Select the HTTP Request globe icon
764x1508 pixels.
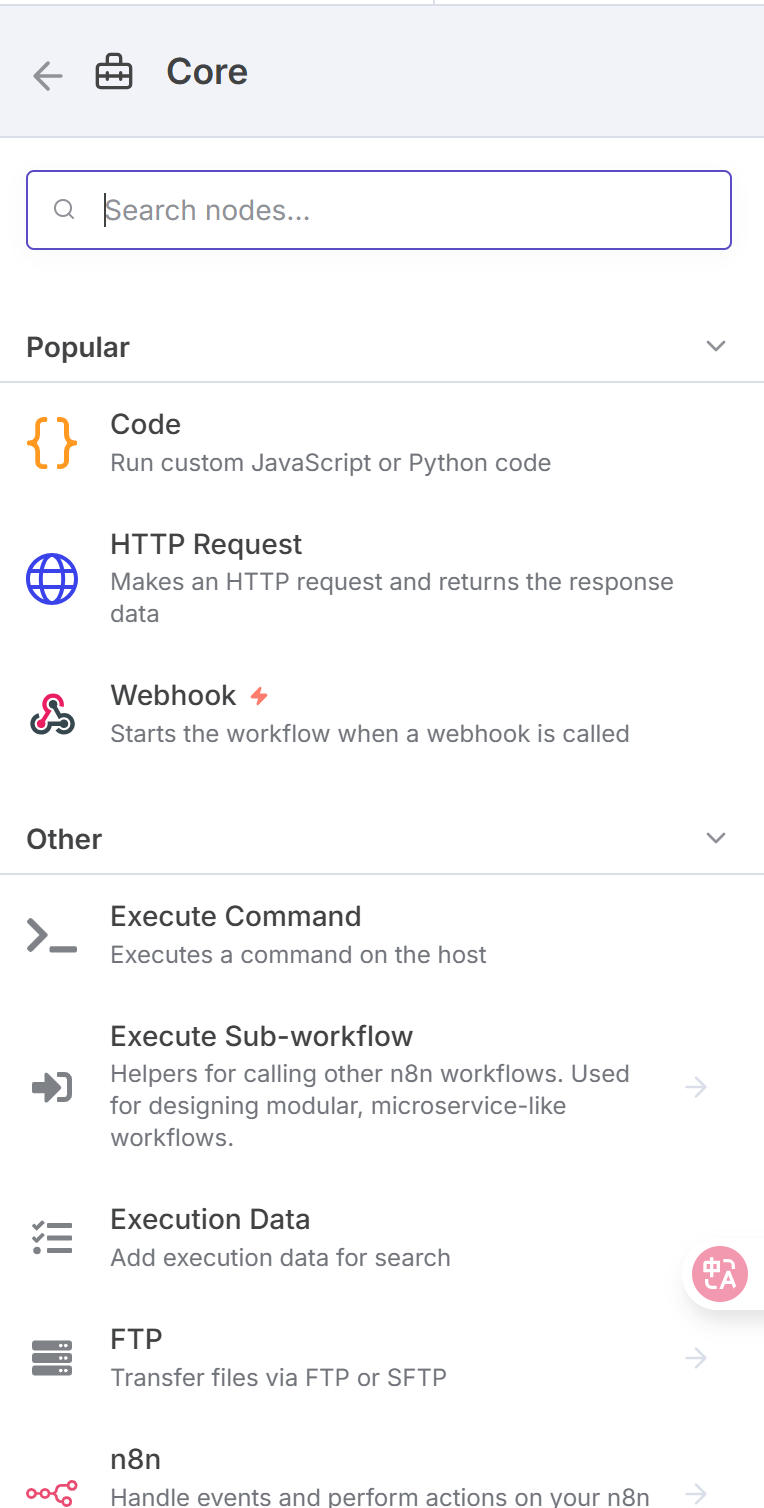52,579
